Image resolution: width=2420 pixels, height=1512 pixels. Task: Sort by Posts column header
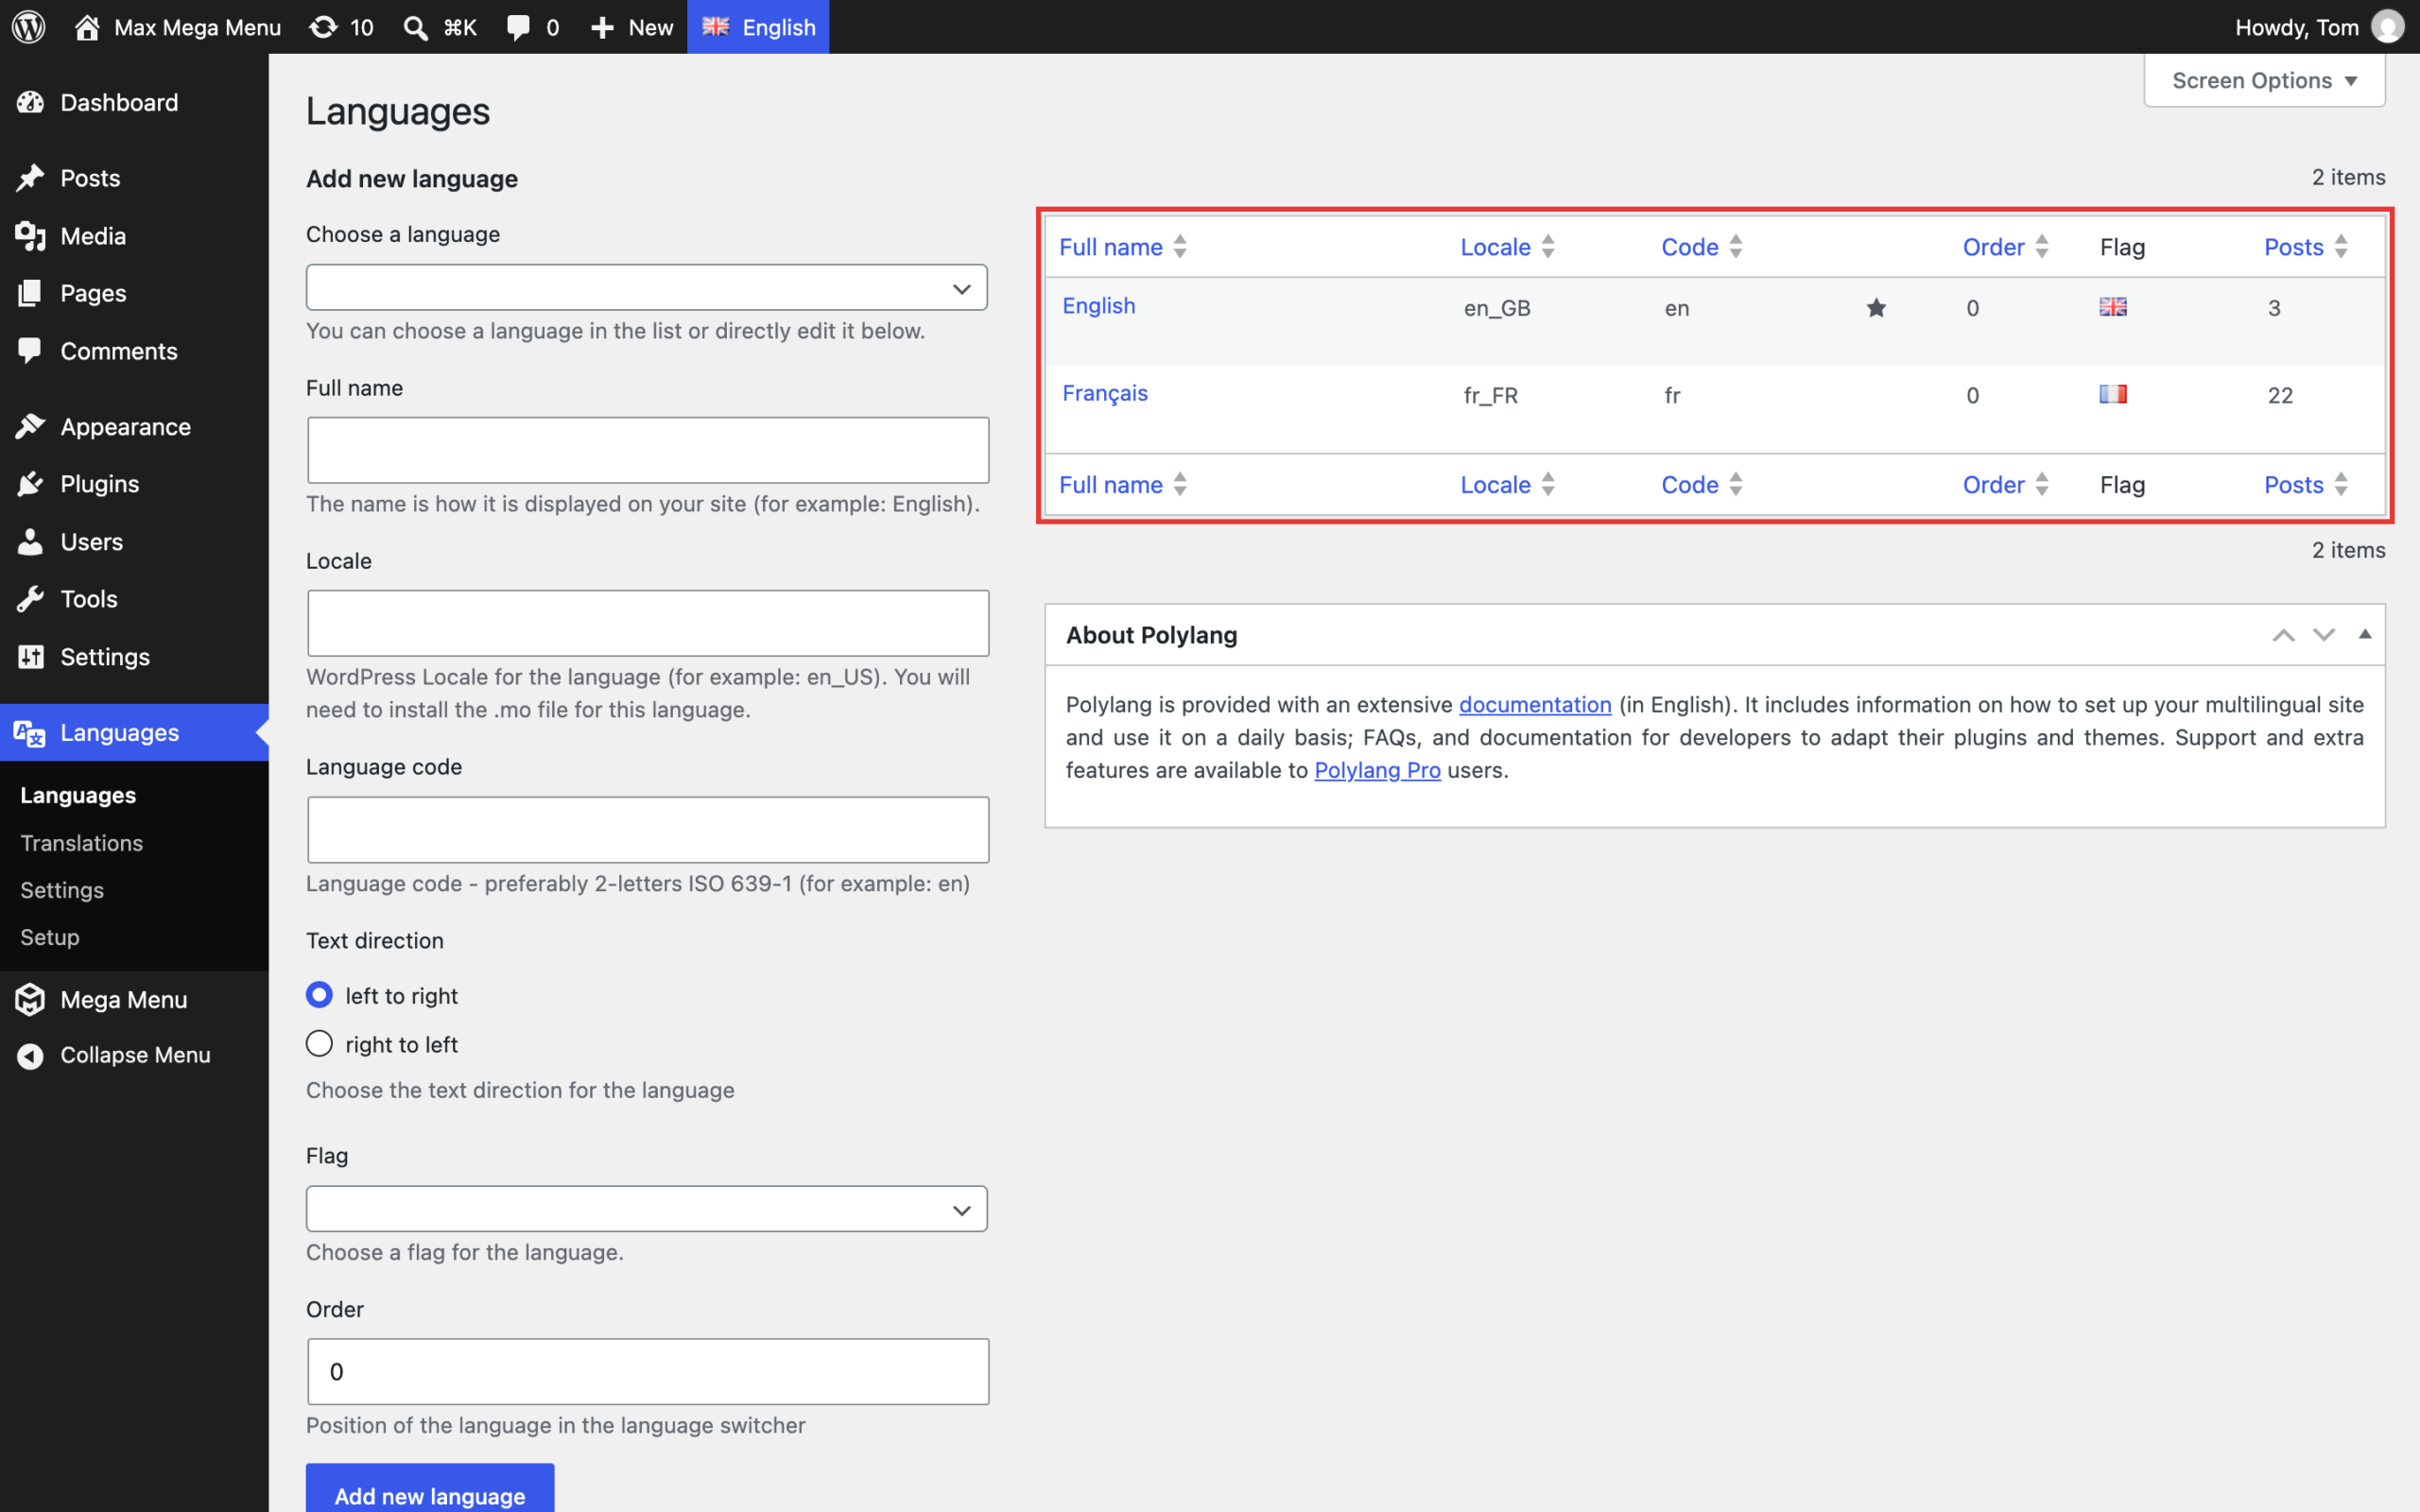tap(2306, 247)
